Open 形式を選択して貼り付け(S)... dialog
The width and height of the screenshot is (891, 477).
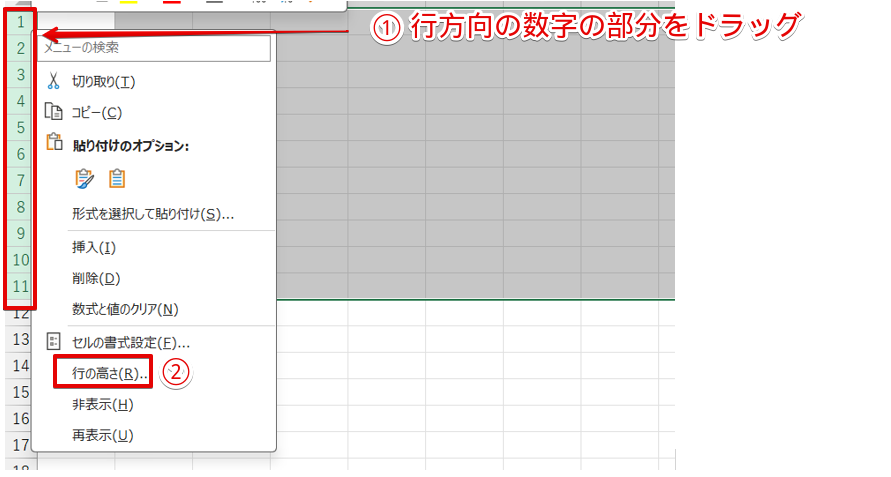pyautogui.click(x=153, y=214)
